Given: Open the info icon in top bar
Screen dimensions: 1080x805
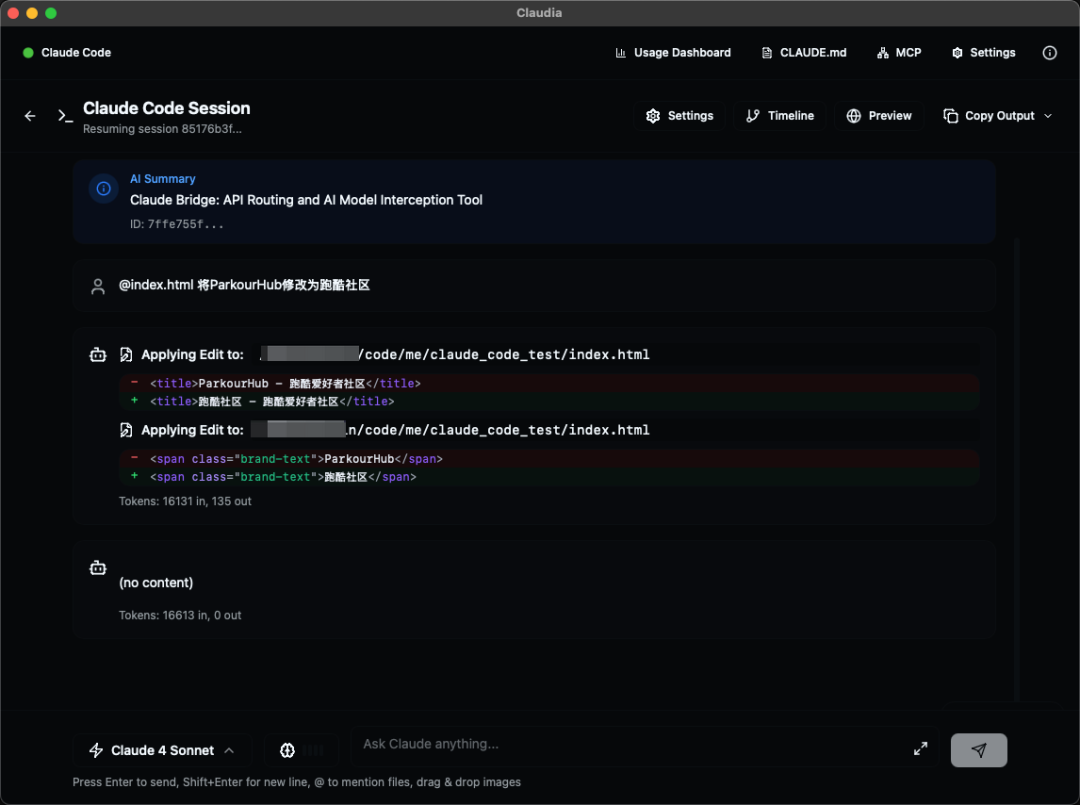Looking at the screenshot, I should pyautogui.click(x=1049, y=53).
